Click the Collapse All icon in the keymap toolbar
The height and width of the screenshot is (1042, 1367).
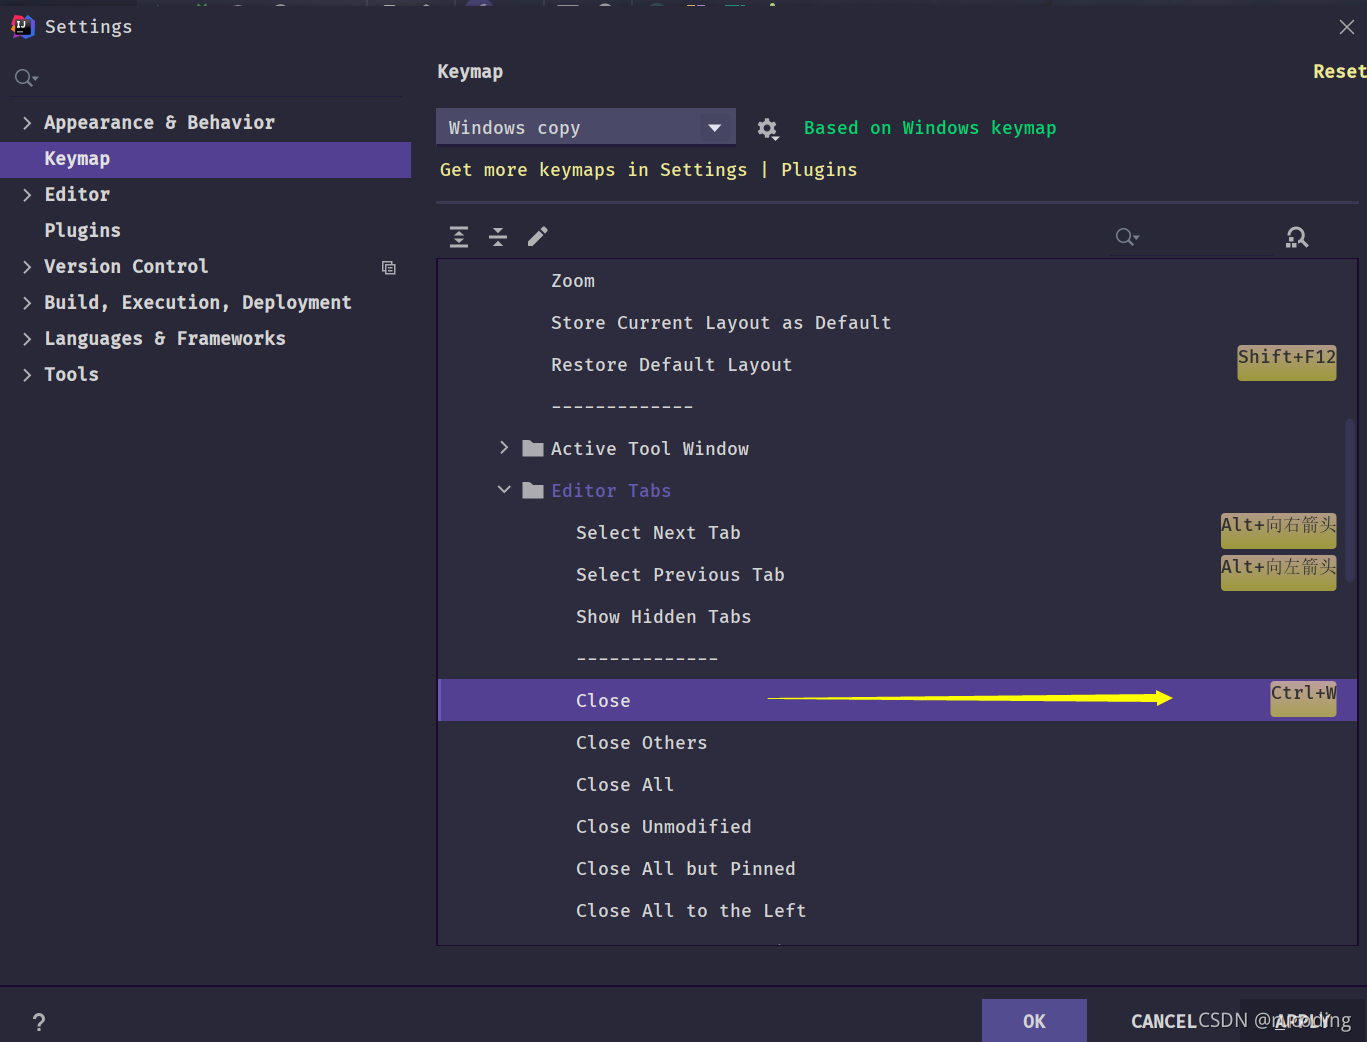coord(498,237)
